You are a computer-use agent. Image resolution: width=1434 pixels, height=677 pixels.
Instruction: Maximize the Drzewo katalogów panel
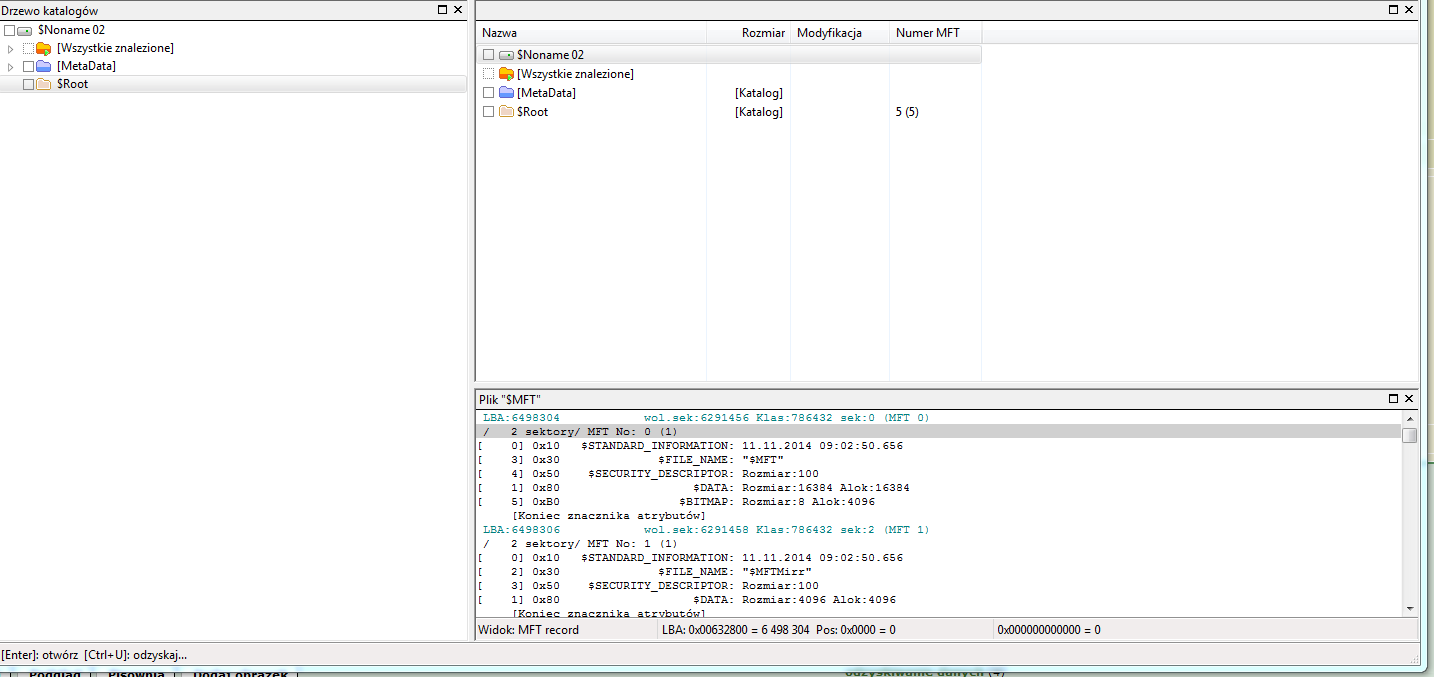pyautogui.click(x=443, y=9)
